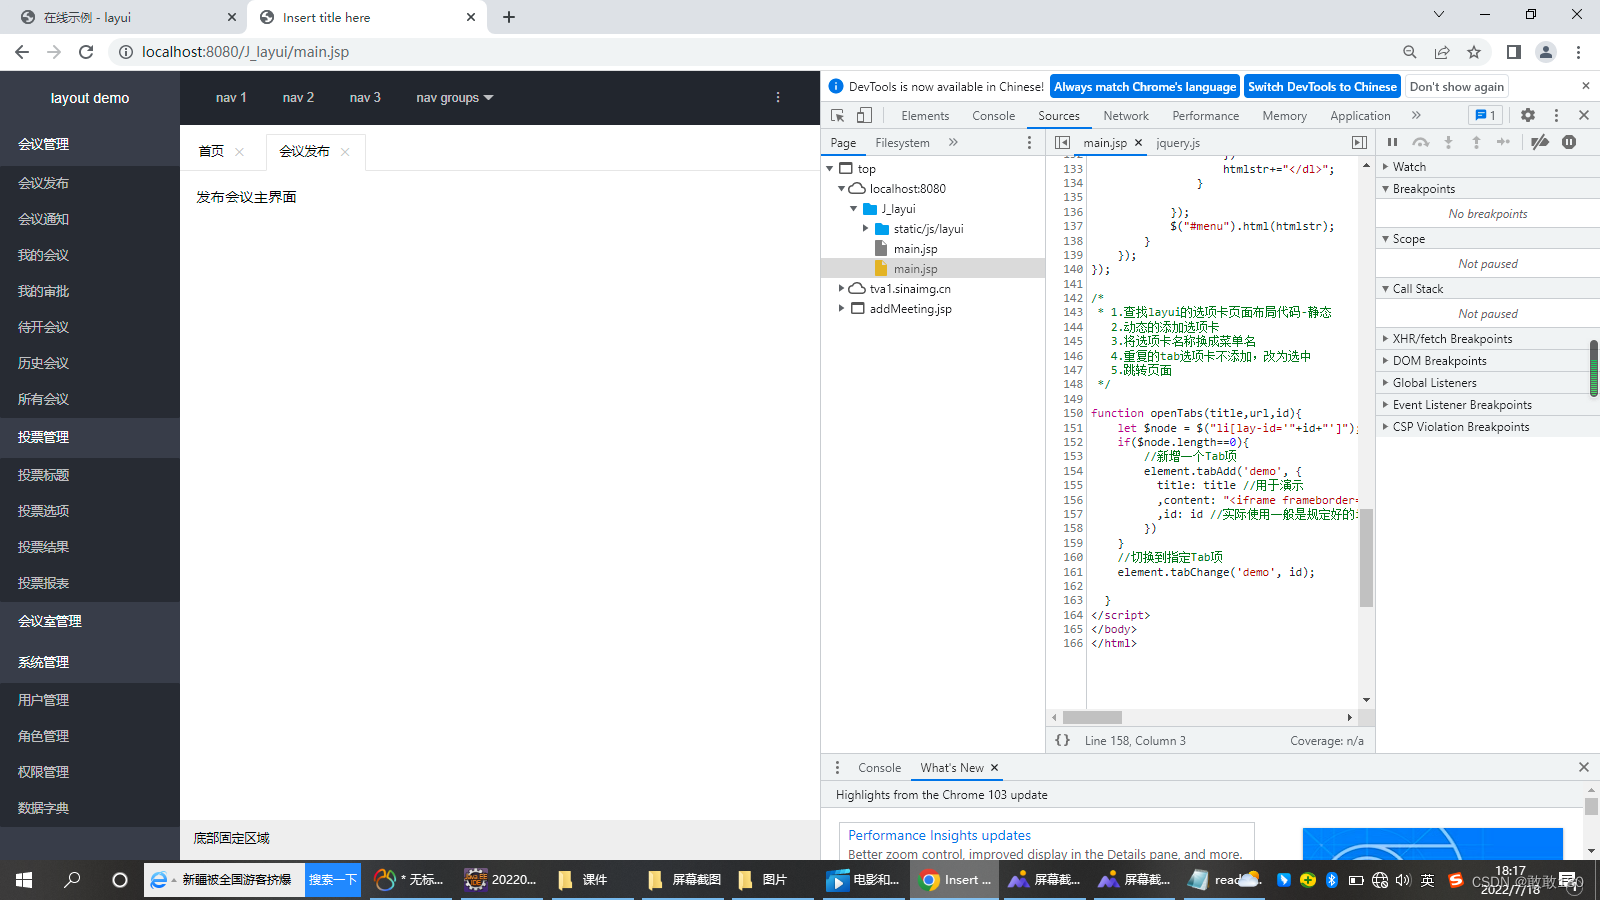Open the Performance panel tab
Viewport: 1600px width, 900px height.
click(1206, 115)
